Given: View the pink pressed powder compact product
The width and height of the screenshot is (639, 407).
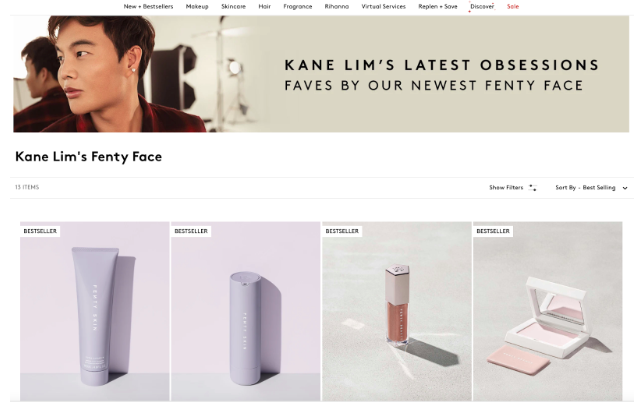Looking at the screenshot, I should coord(547,315).
